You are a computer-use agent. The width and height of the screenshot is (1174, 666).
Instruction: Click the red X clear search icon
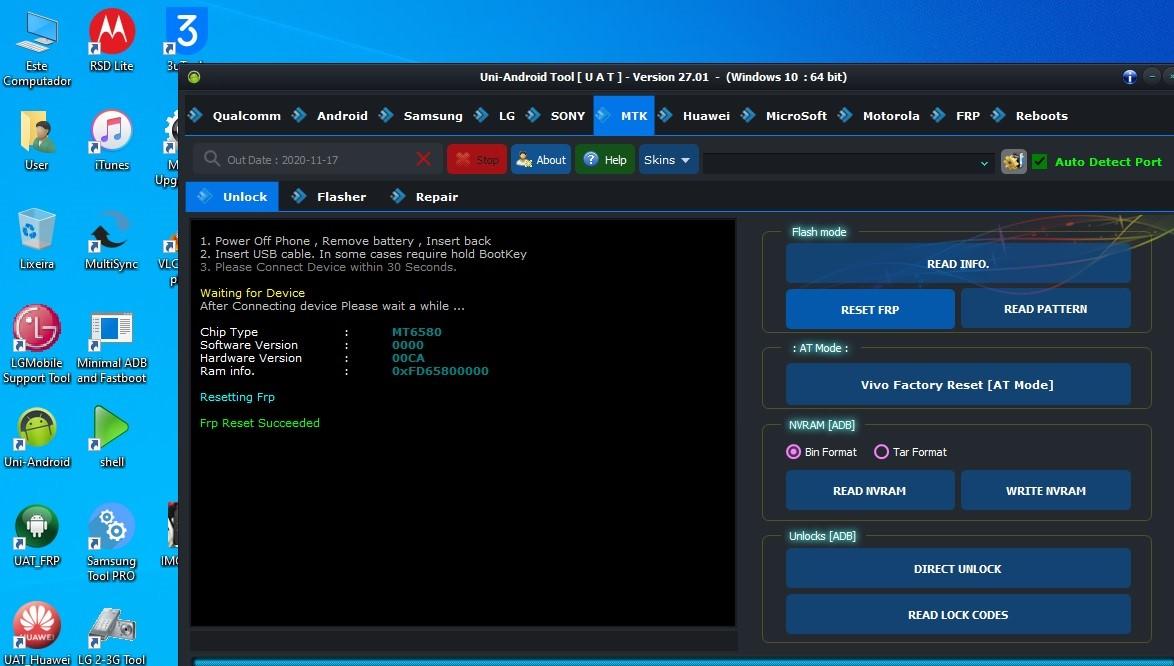click(x=423, y=159)
